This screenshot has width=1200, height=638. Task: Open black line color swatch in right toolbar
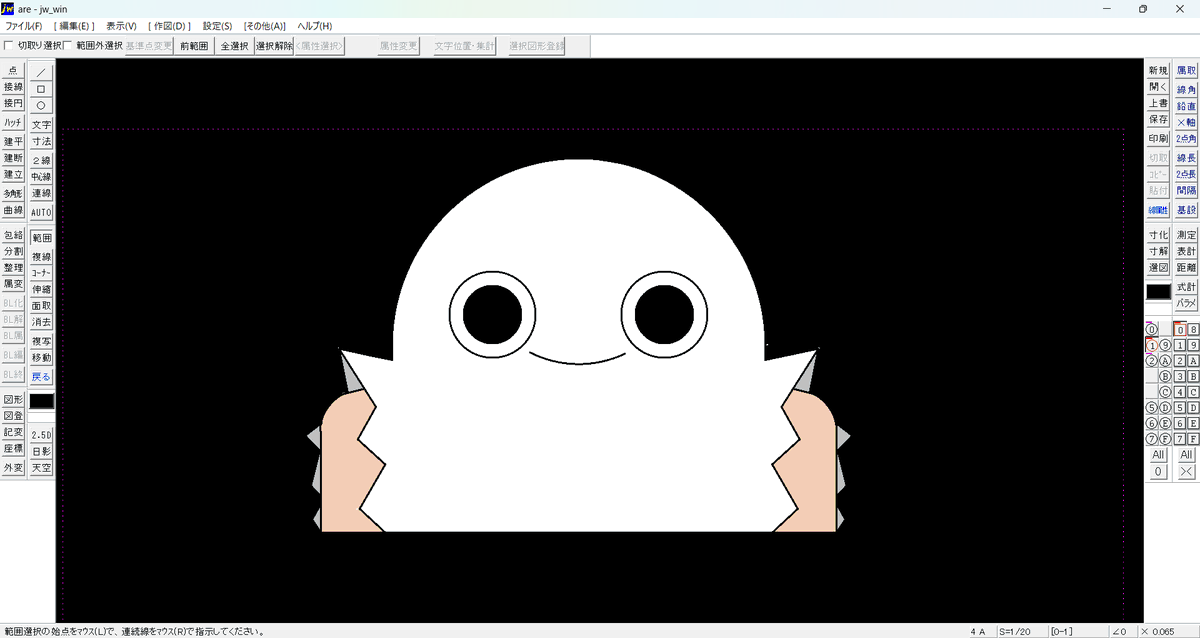click(1158, 292)
